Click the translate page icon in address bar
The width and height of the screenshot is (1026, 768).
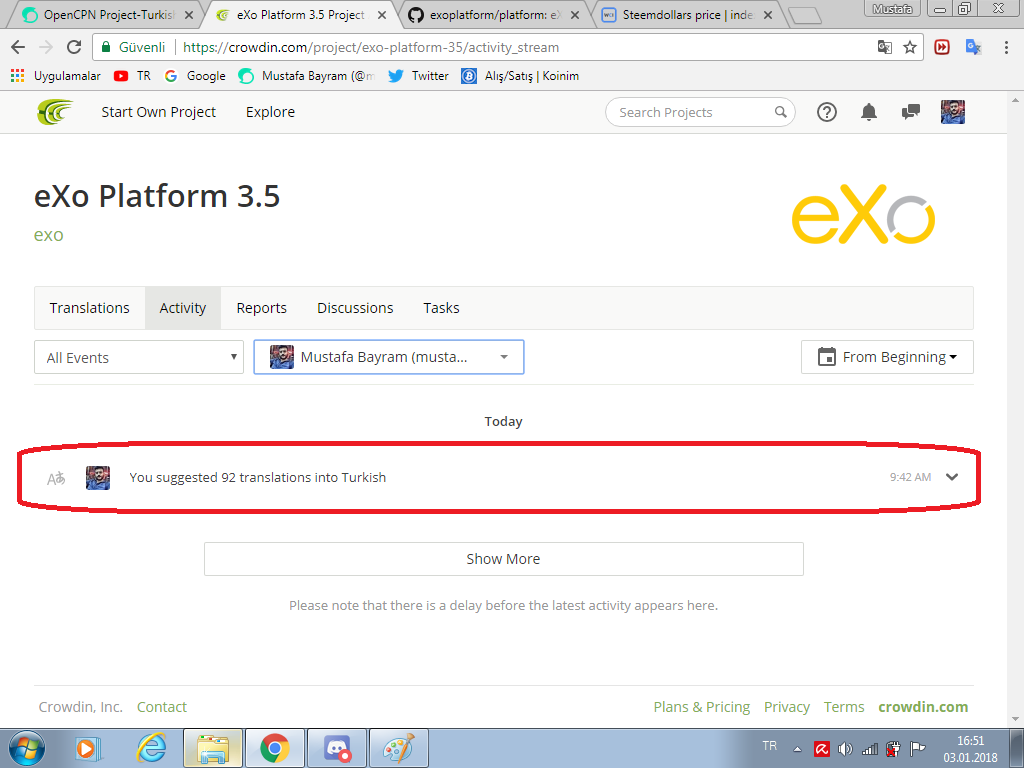pyautogui.click(x=885, y=47)
